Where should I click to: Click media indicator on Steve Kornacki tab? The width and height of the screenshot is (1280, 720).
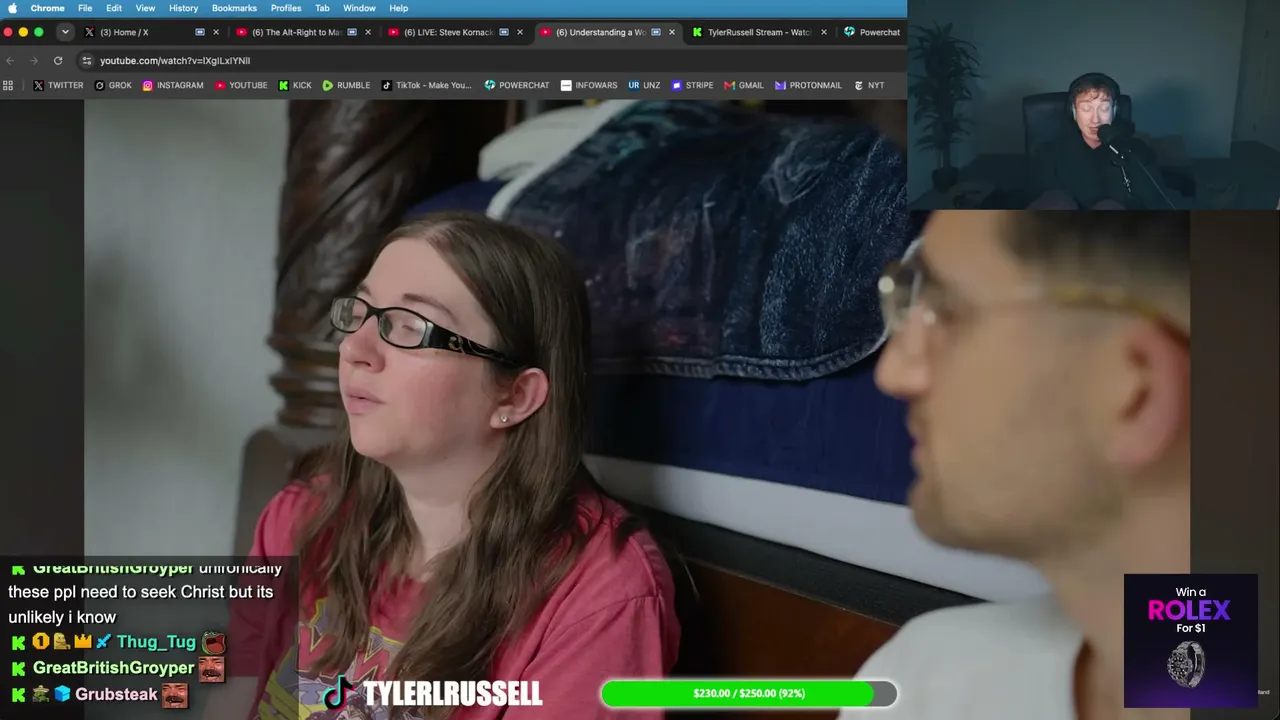(504, 32)
